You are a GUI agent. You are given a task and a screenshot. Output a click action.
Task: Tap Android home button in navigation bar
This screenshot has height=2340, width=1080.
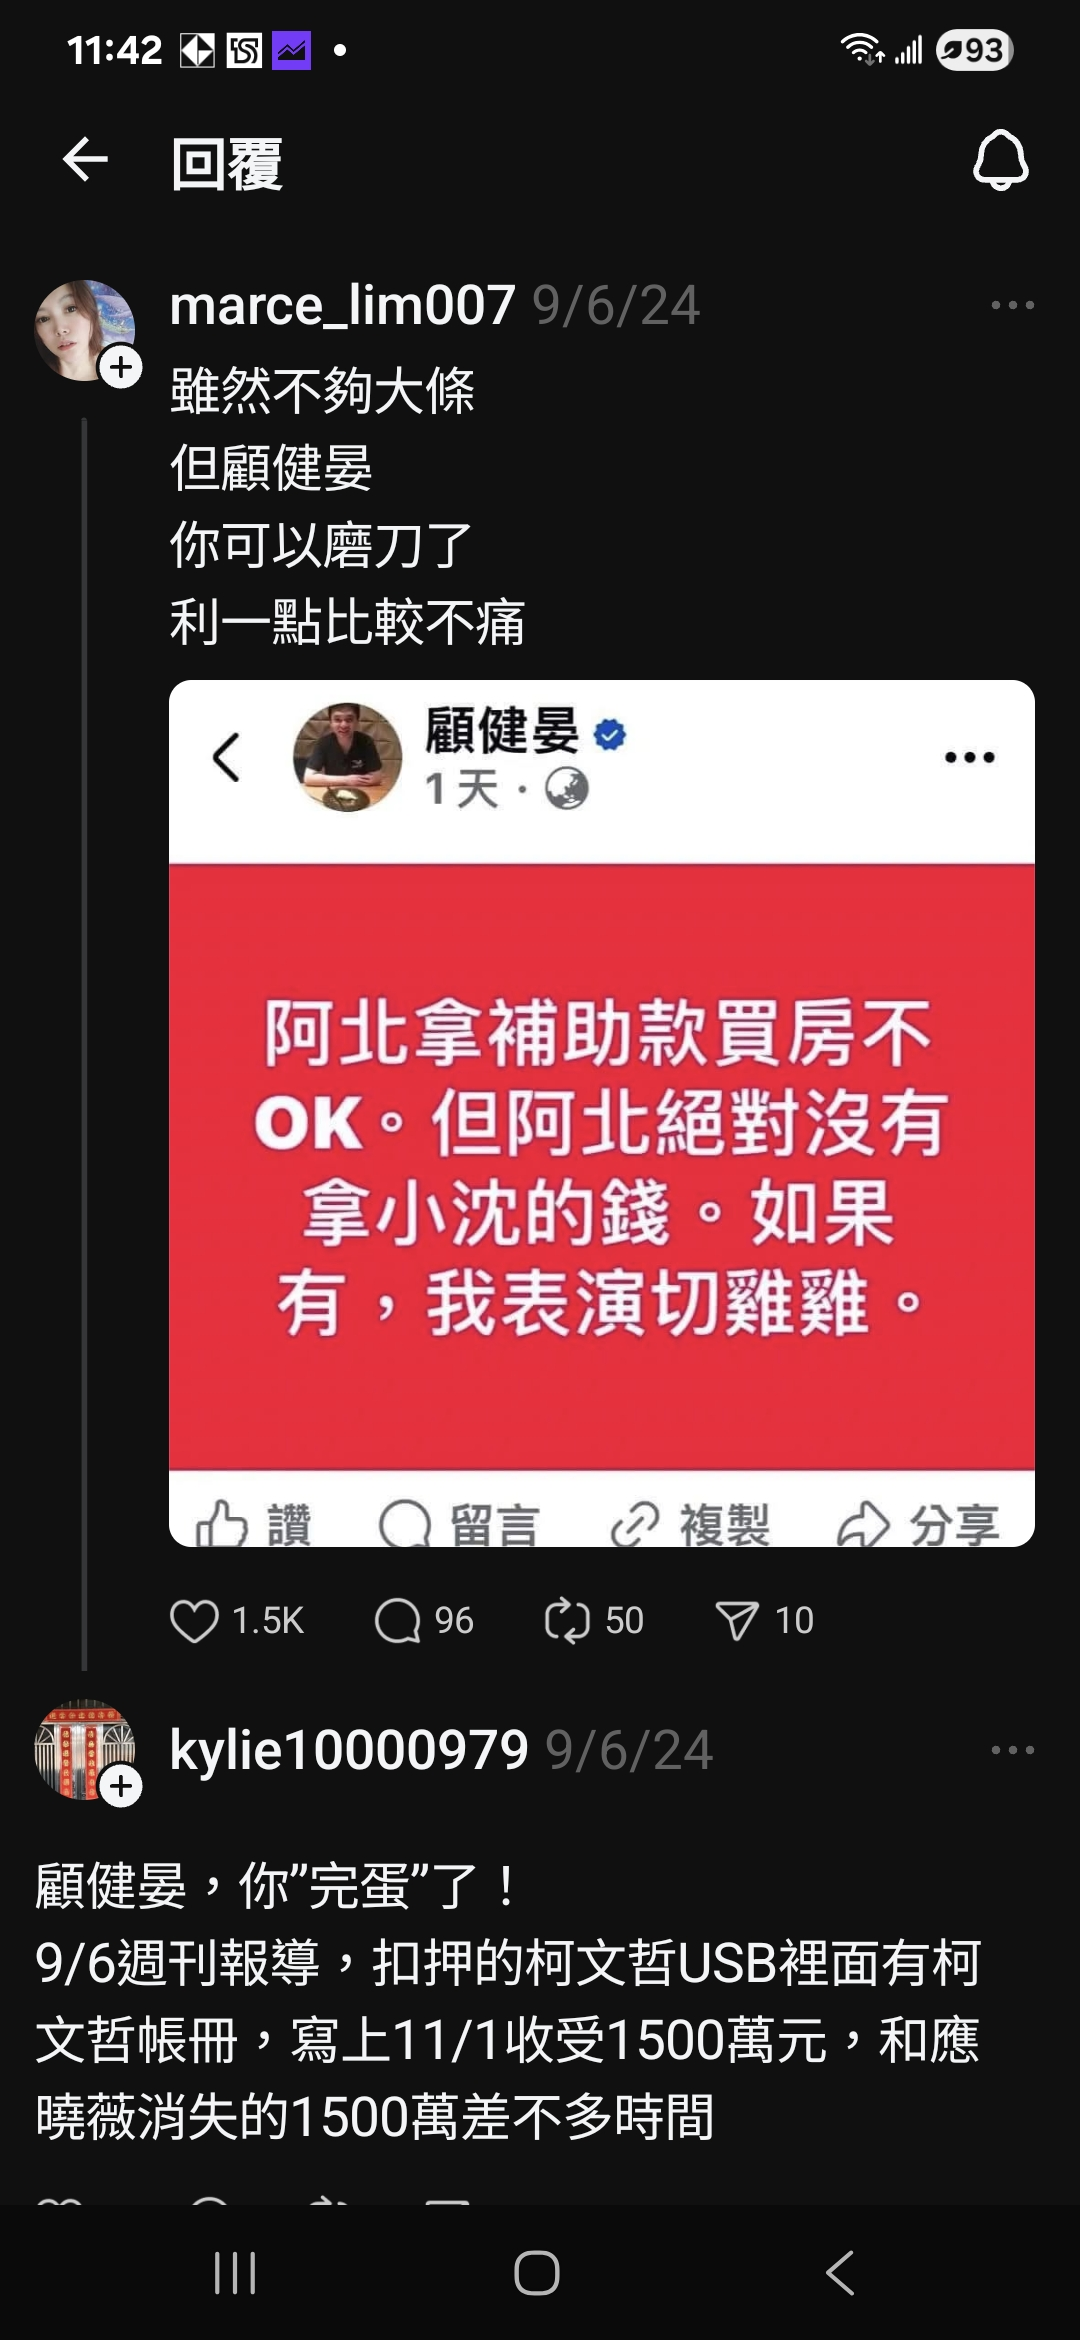tap(537, 2273)
